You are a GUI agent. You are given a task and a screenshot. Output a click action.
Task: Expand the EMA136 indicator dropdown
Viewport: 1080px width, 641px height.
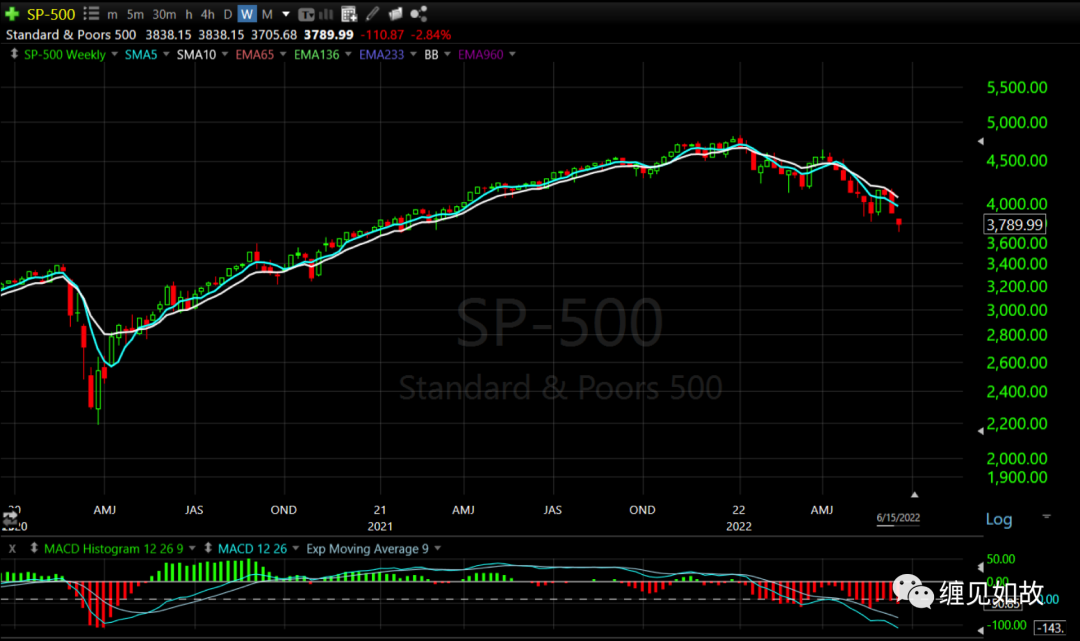tap(348, 54)
